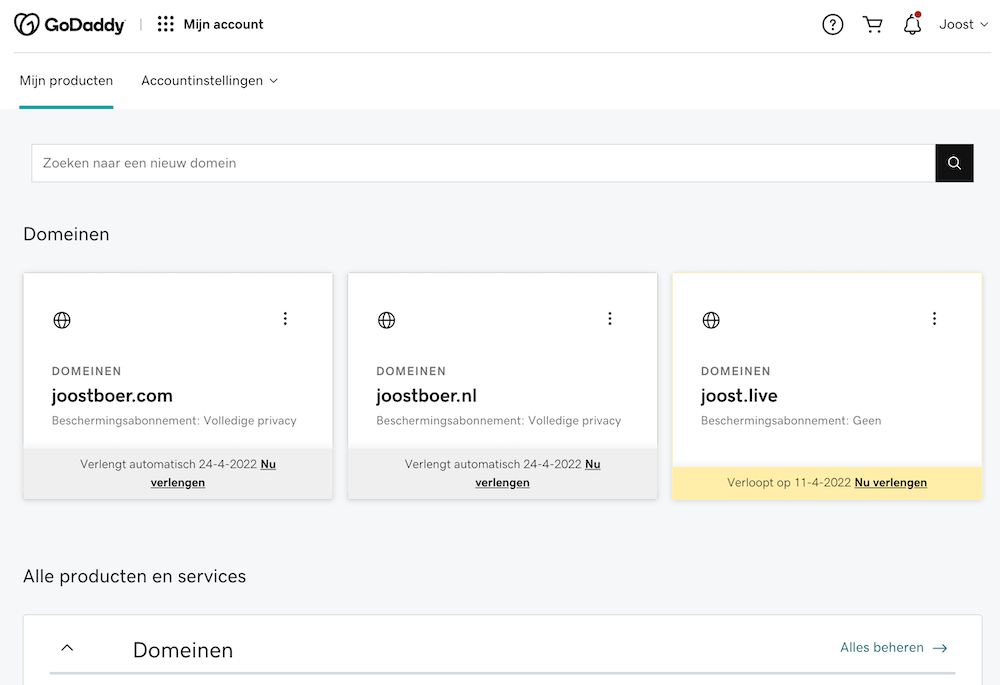Collapse the Domeinen section chevron
Image resolution: width=1000 pixels, height=685 pixels.
click(x=67, y=648)
